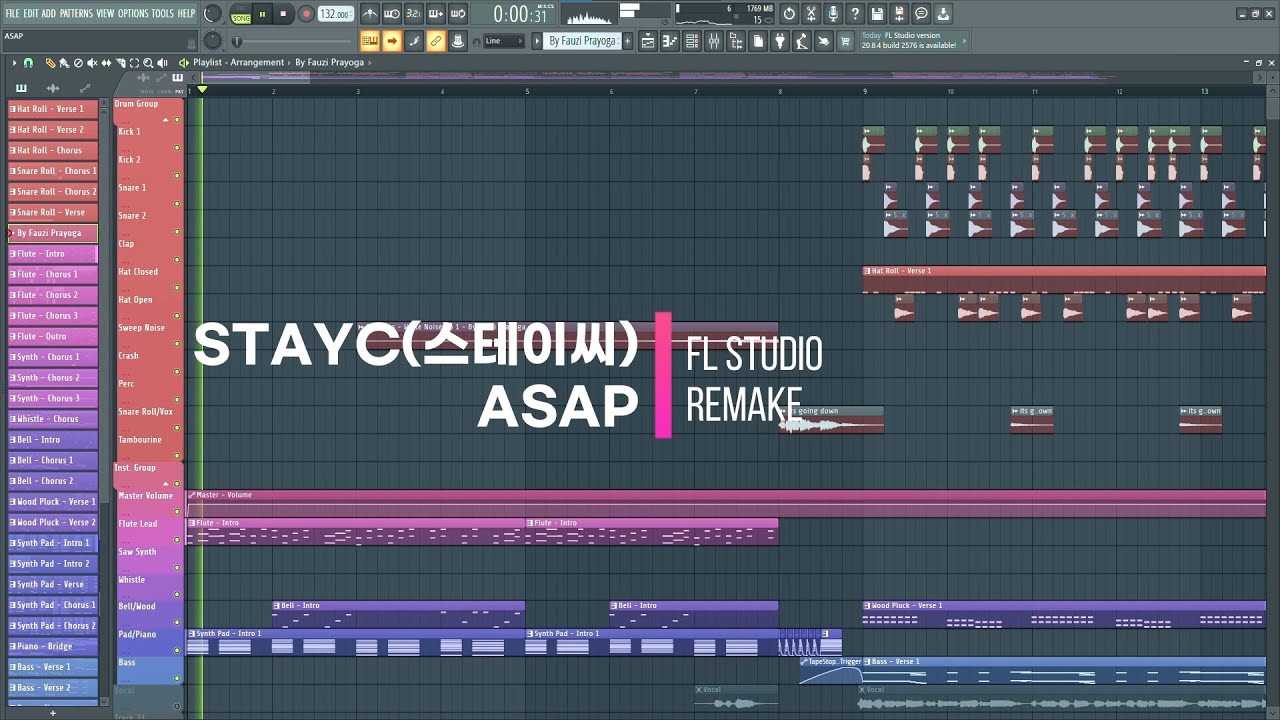Toggle the playlist snap magnet icon
Screen dimensions: 1280x720
[x=28, y=63]
